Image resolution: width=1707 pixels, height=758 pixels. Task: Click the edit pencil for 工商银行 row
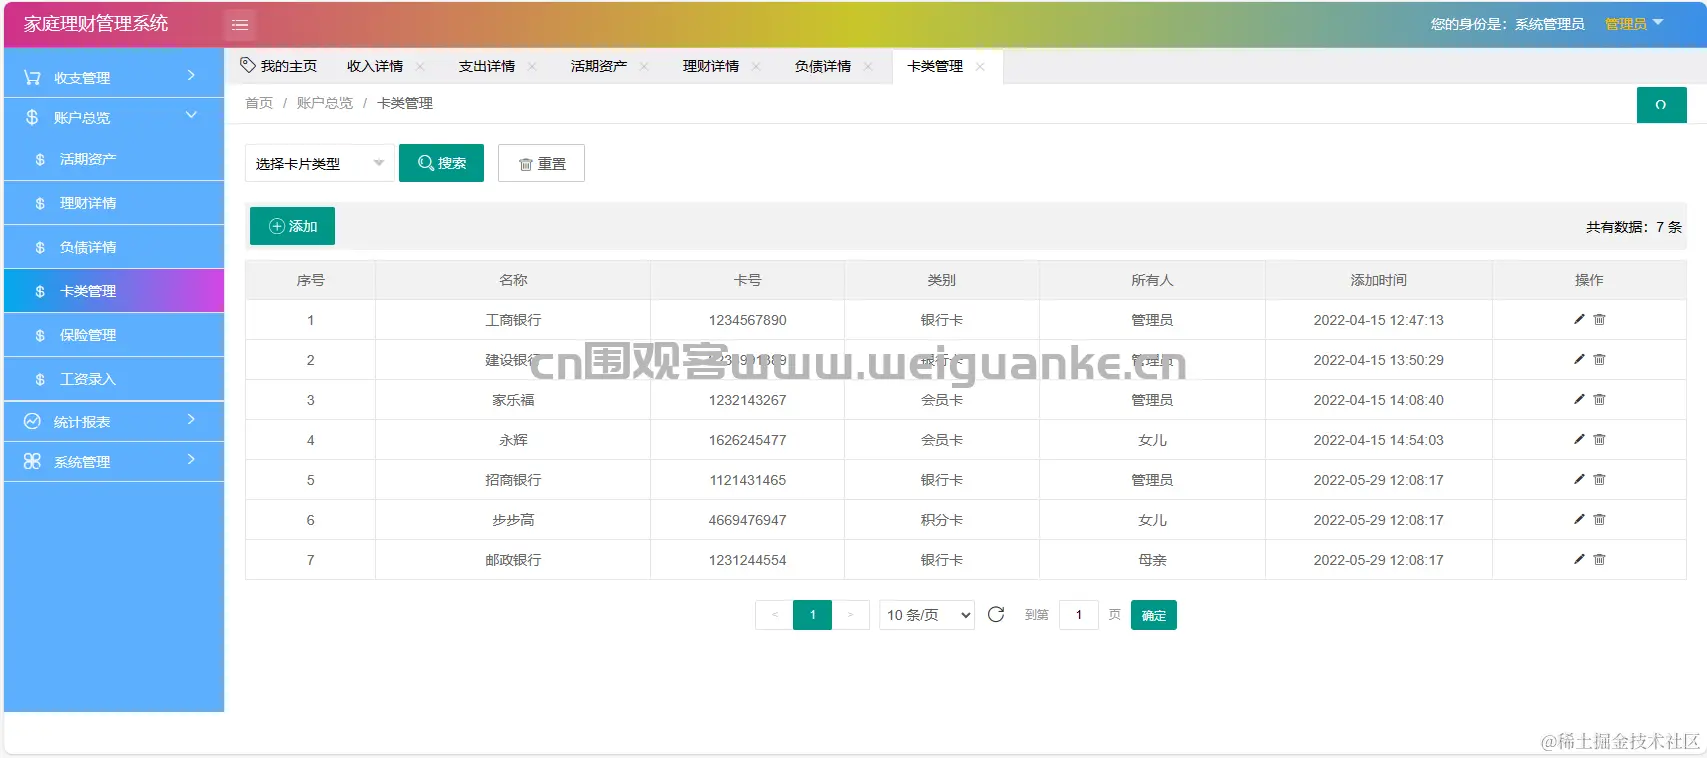[1579, 319]
